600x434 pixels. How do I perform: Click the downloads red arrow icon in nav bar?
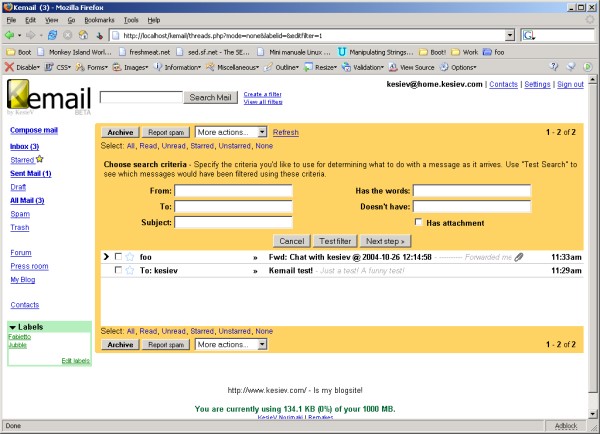click(99, 36)
